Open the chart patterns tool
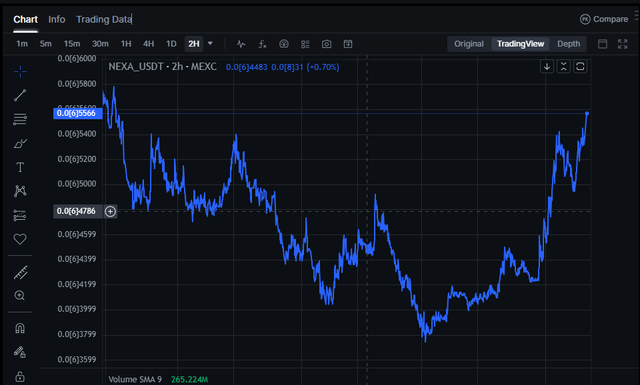The height and width of the screenshot is (385, 640). [x=20, y=191]
